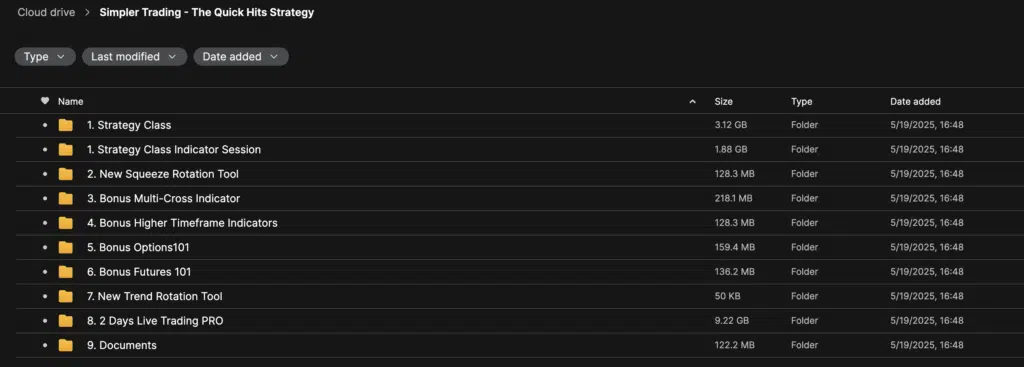Sort by the Date added column header
Screen dimensions: 1024x367
915,102
